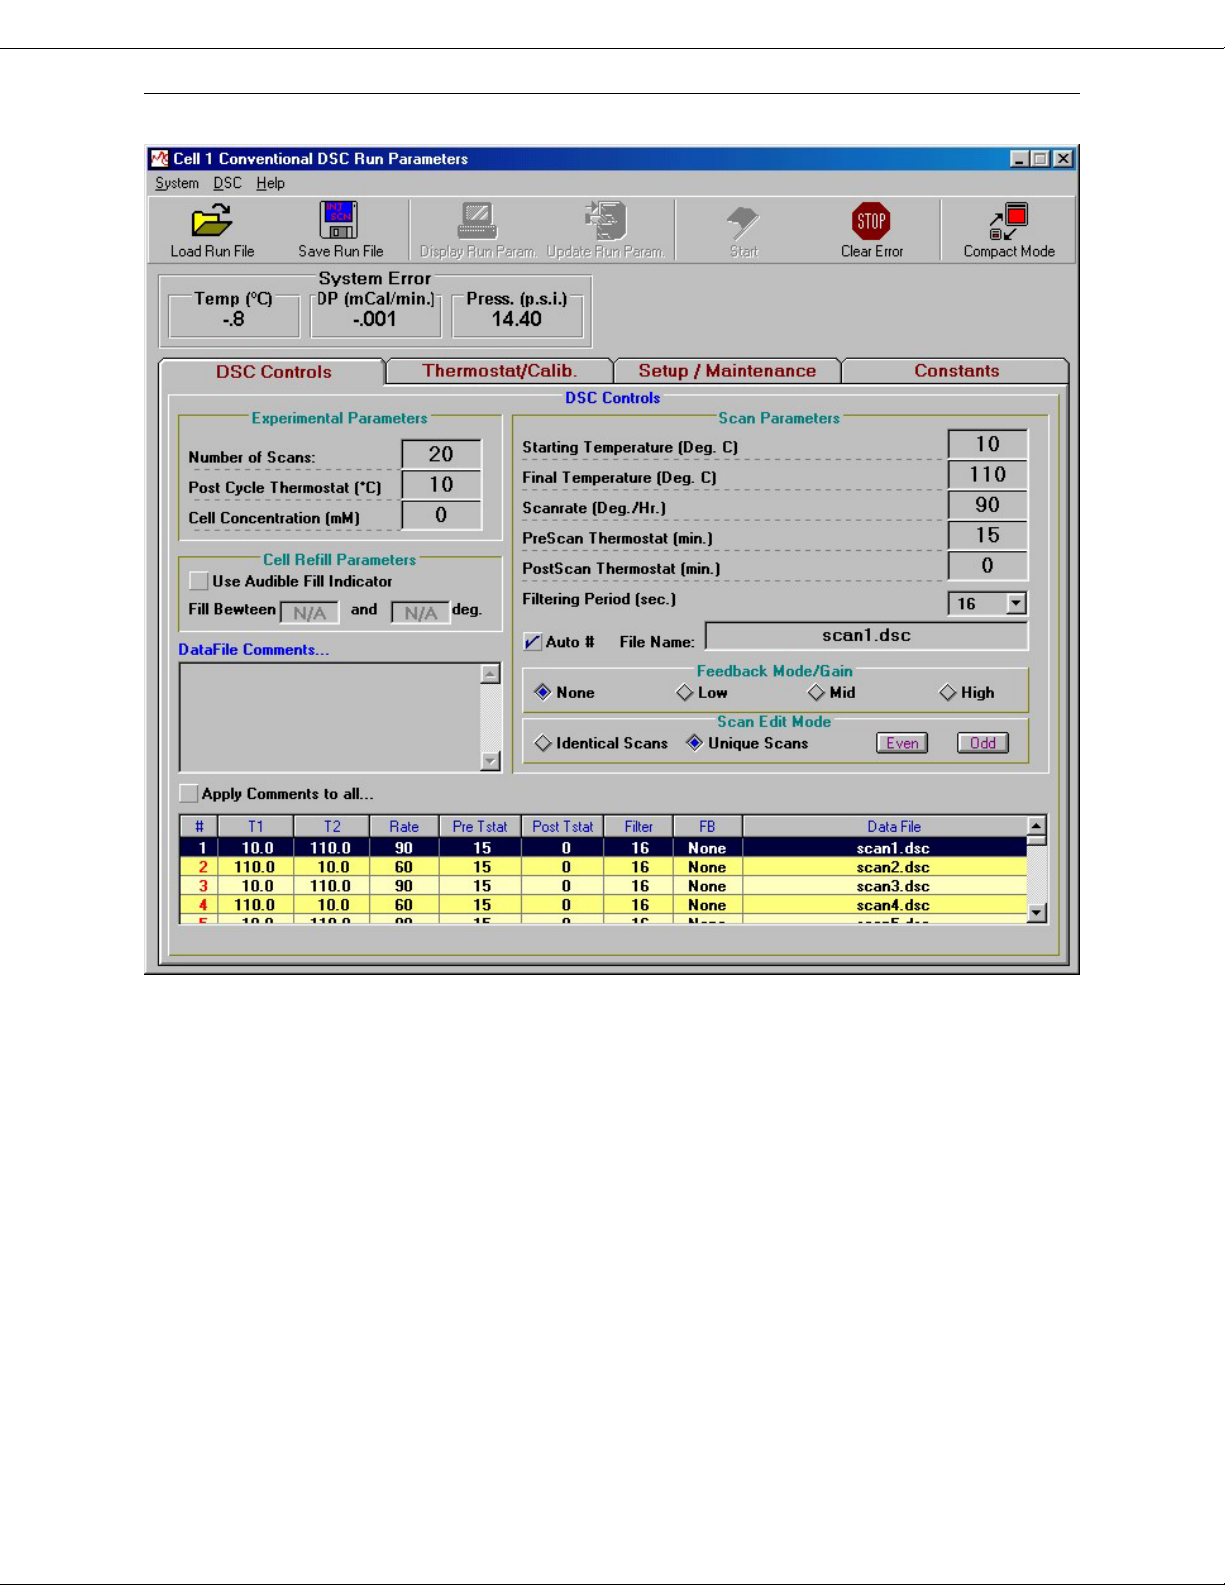Screen dimensions: 1225x1585
Task: Select High feedback gain radio
Action: [948, 692]
